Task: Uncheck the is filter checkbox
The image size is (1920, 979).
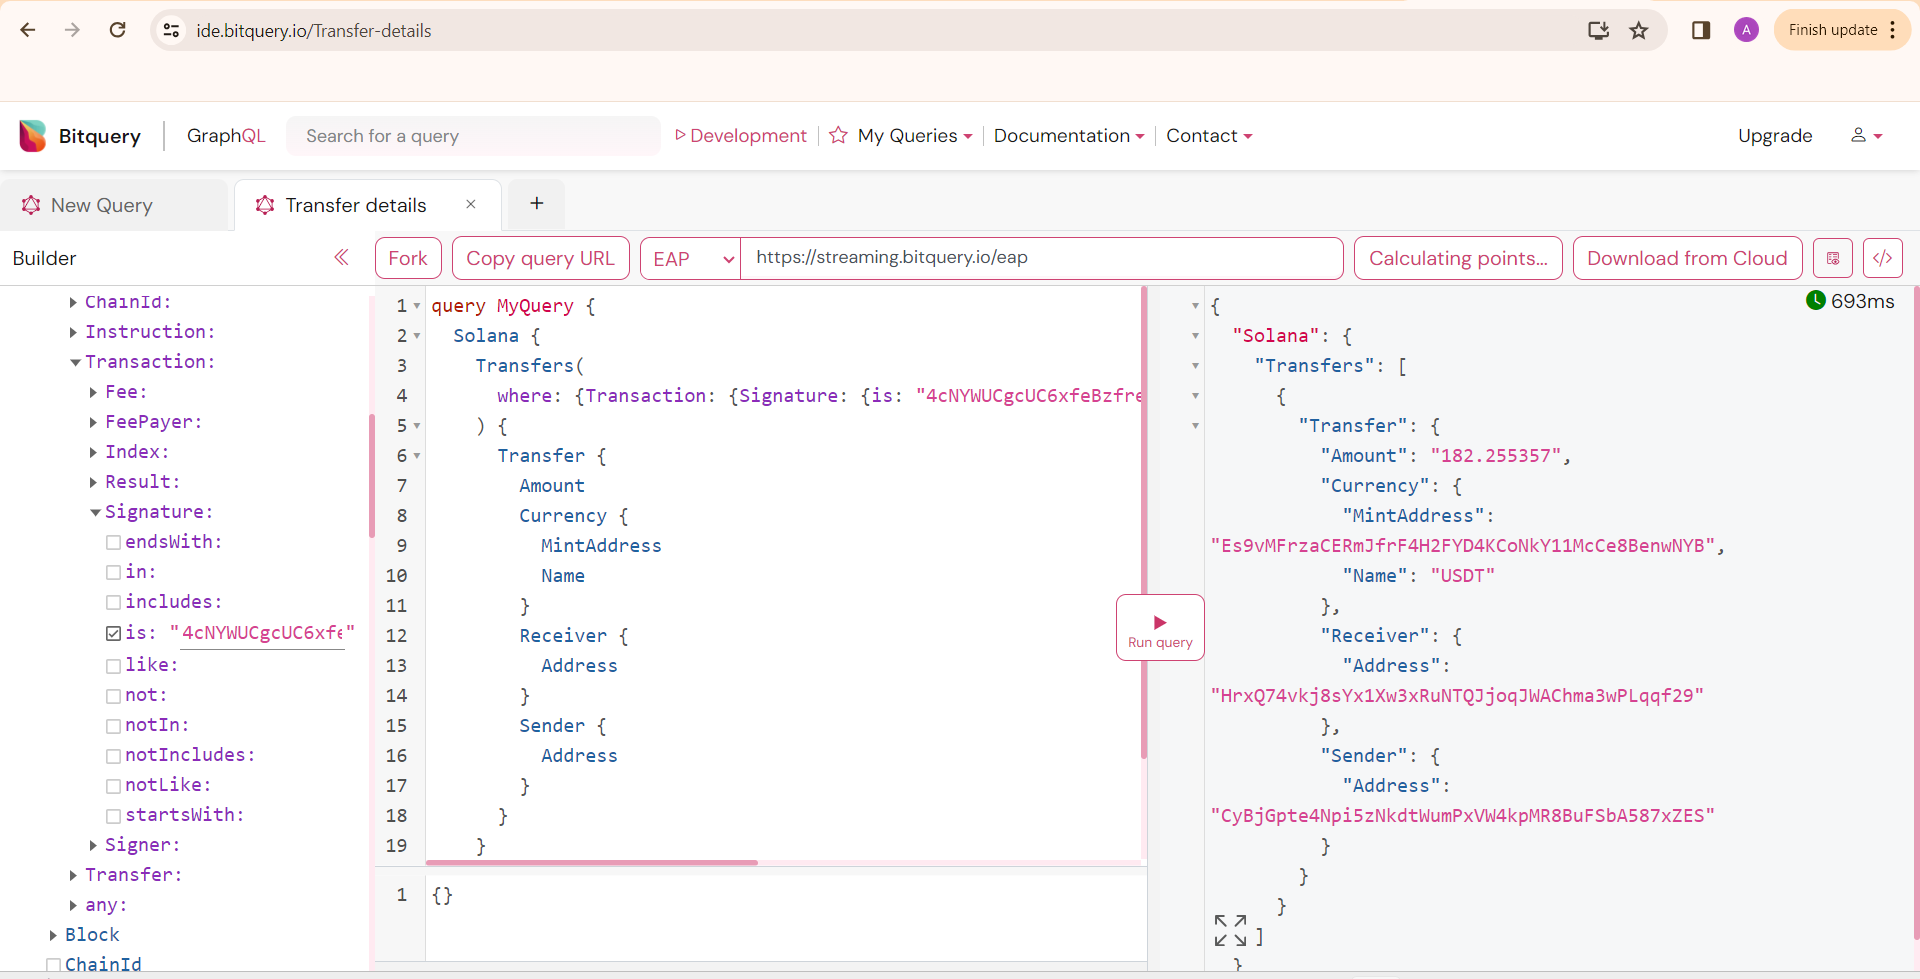Action: [x=114, y=633]
